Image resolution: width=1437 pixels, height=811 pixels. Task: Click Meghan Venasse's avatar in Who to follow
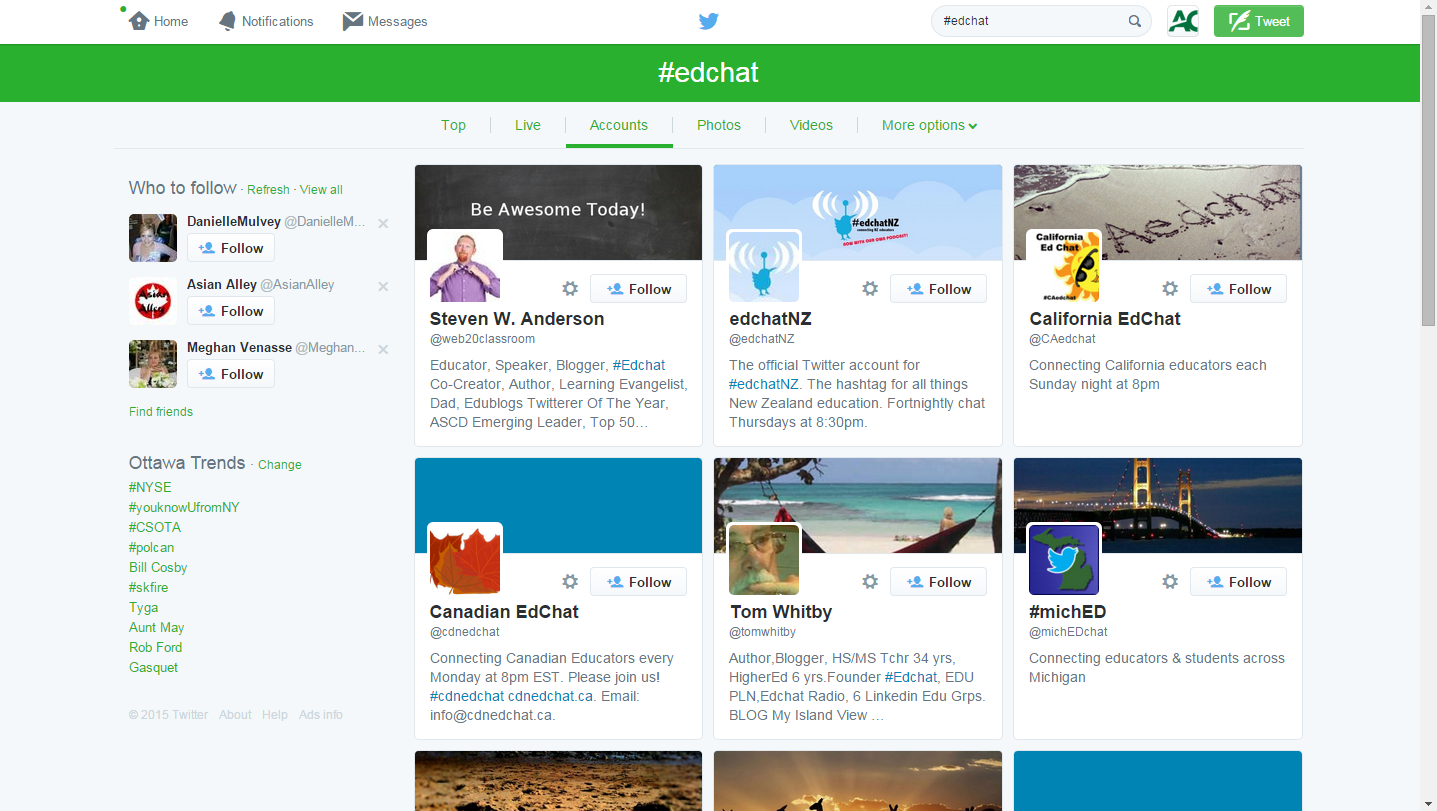point(153,364)
